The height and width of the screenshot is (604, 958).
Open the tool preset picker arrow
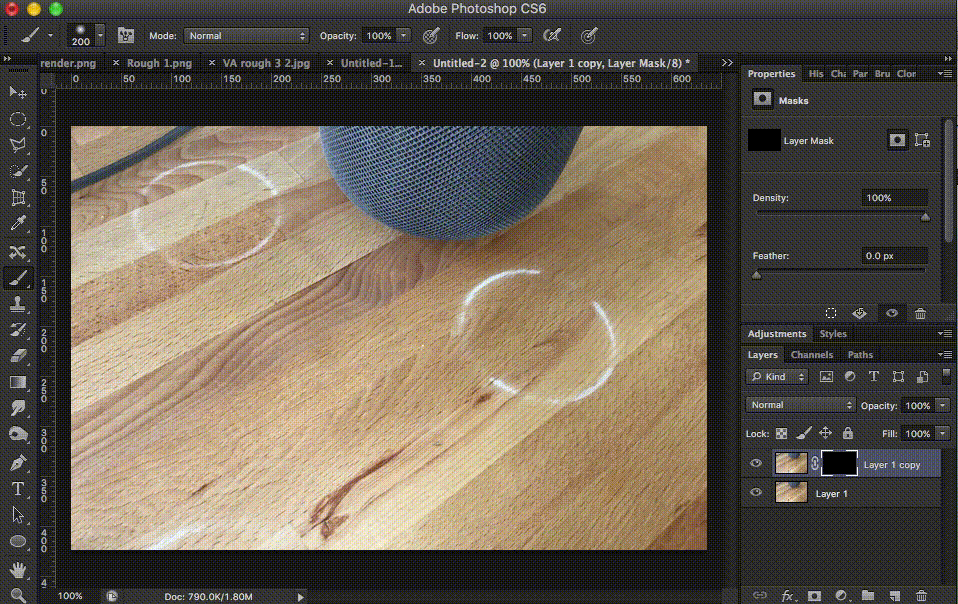[x=51, y=35]
